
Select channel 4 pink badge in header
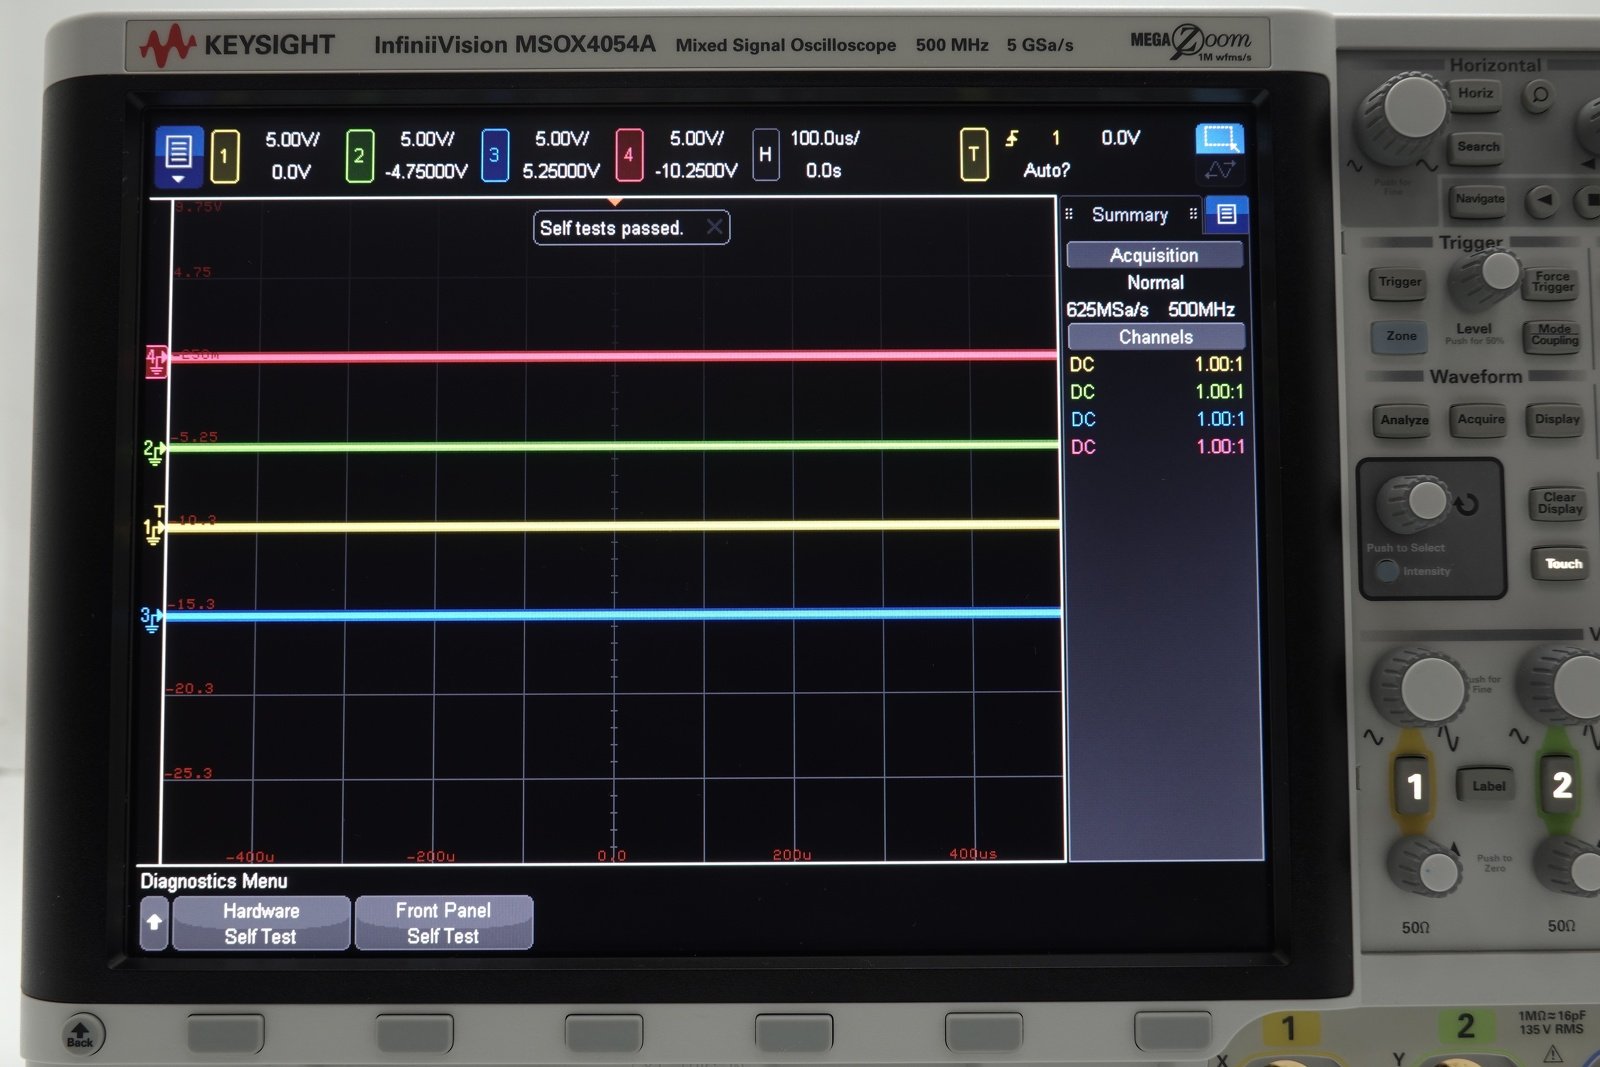coord(629,155)
